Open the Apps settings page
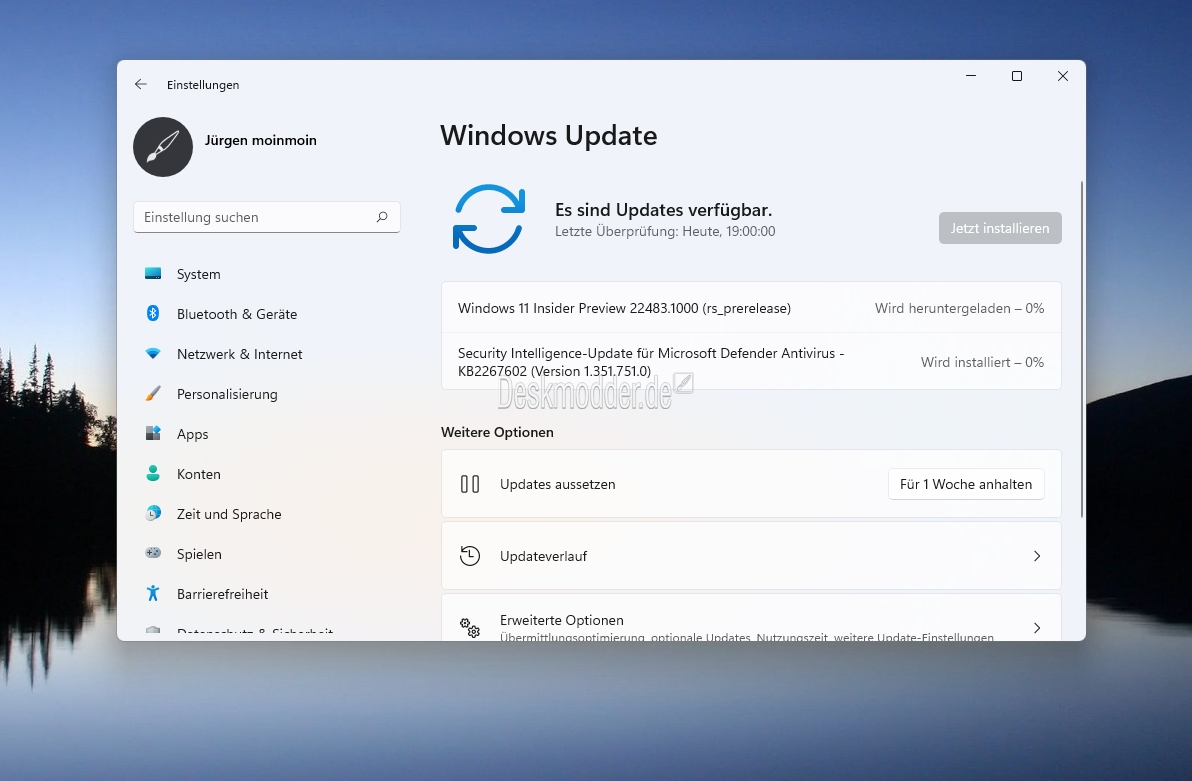 pyautogui.click(x=267, y=433)
